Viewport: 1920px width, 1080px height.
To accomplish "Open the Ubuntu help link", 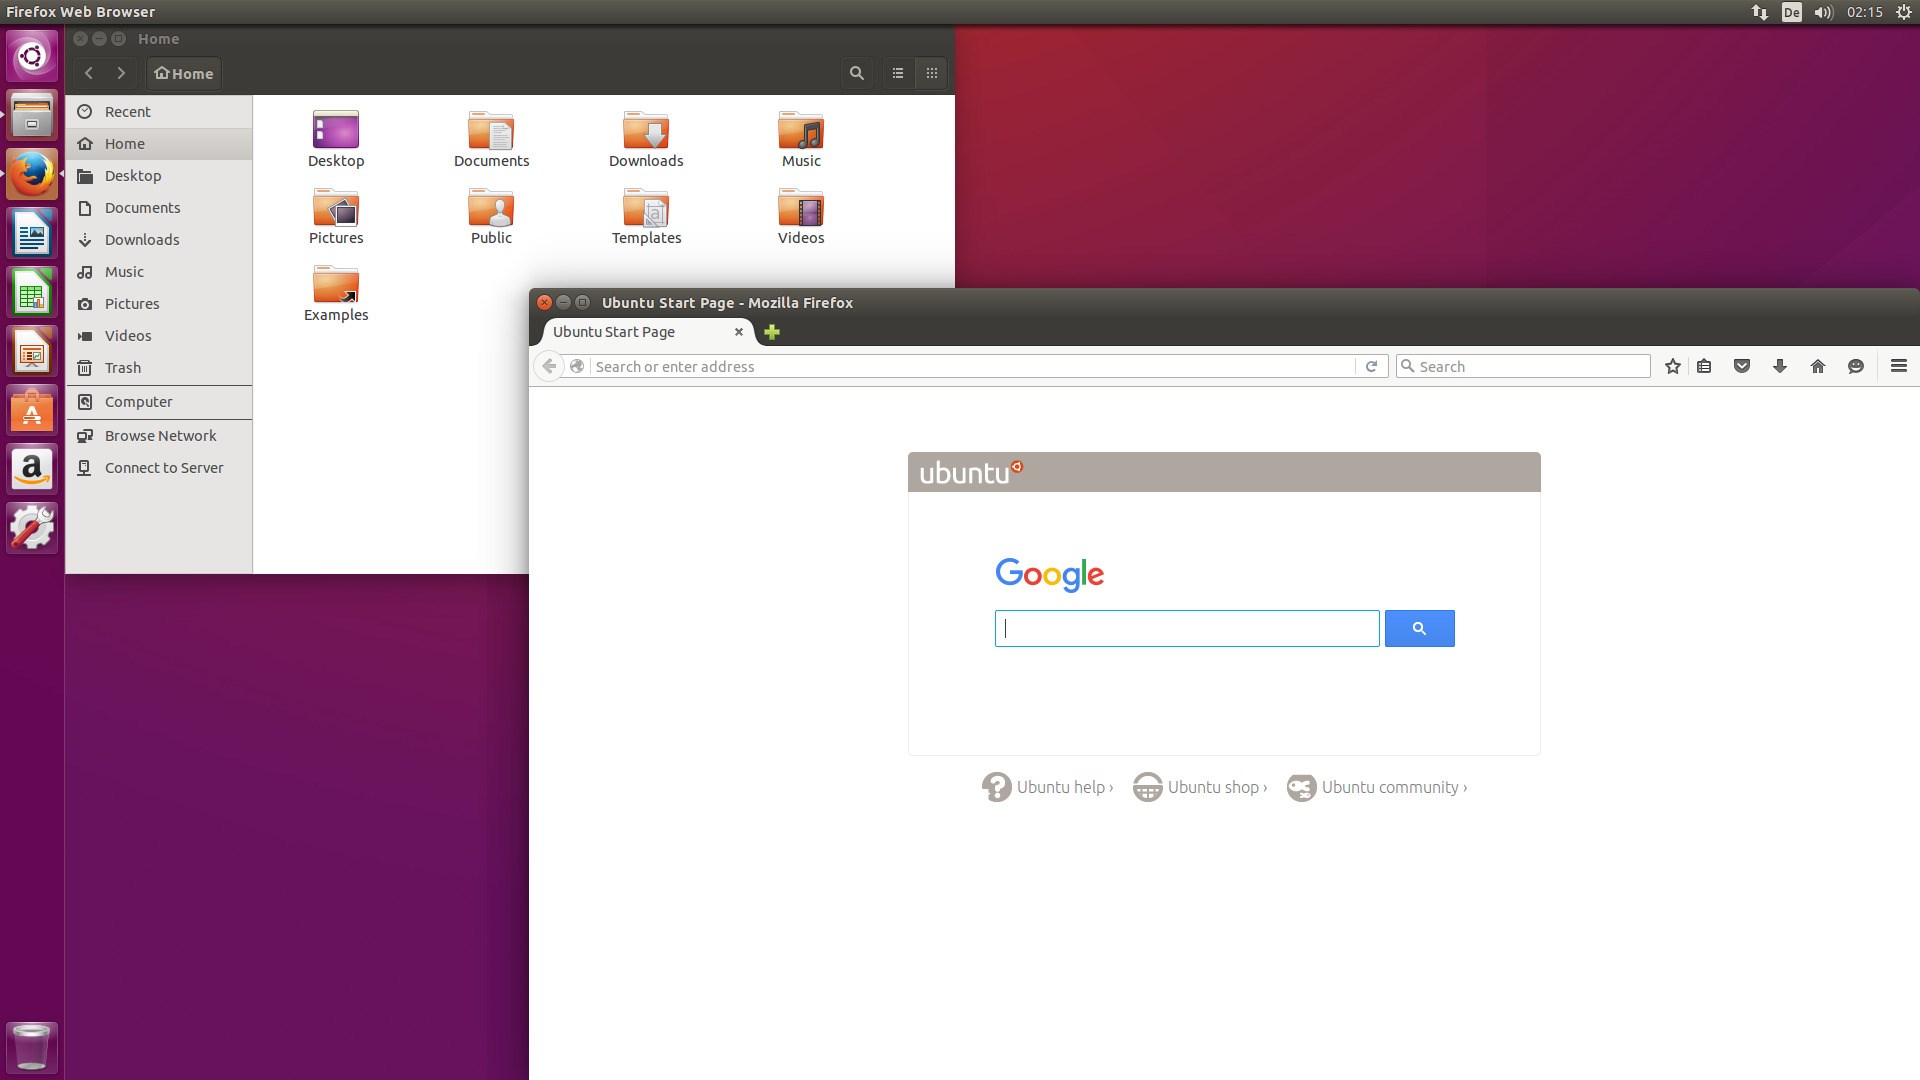I will coord(1047,787).
